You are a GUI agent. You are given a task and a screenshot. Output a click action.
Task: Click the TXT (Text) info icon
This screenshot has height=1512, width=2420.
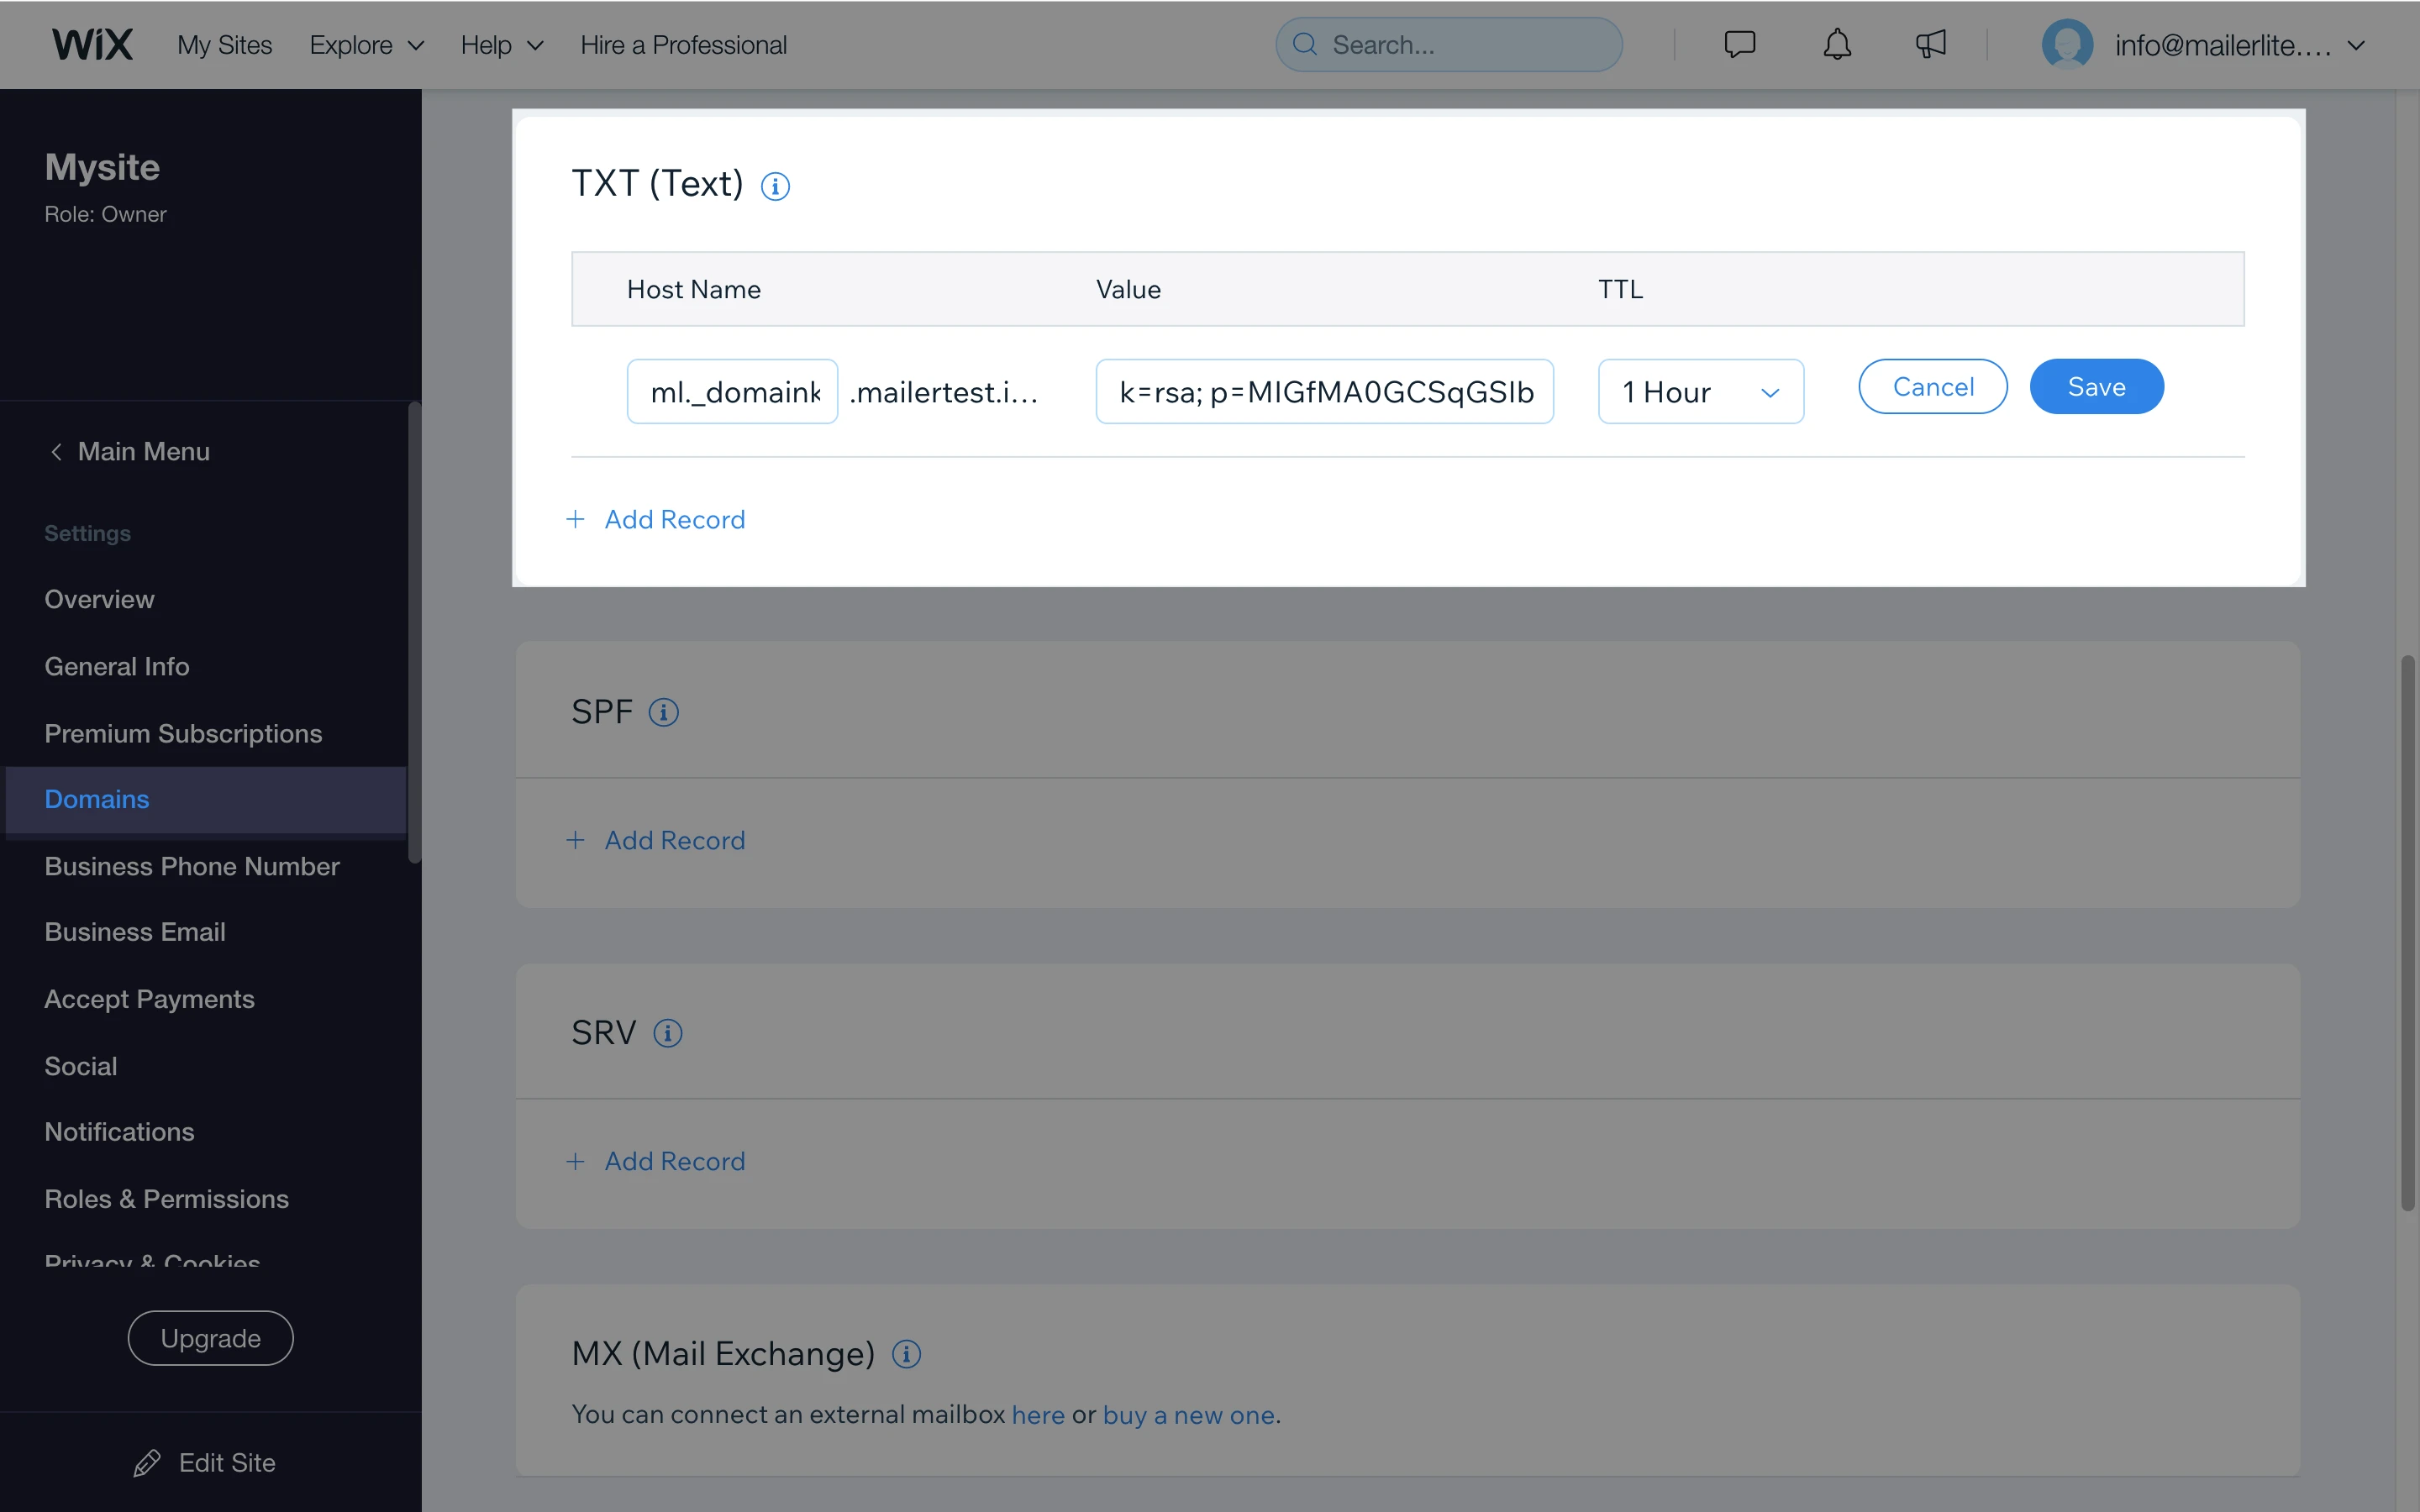775,186
